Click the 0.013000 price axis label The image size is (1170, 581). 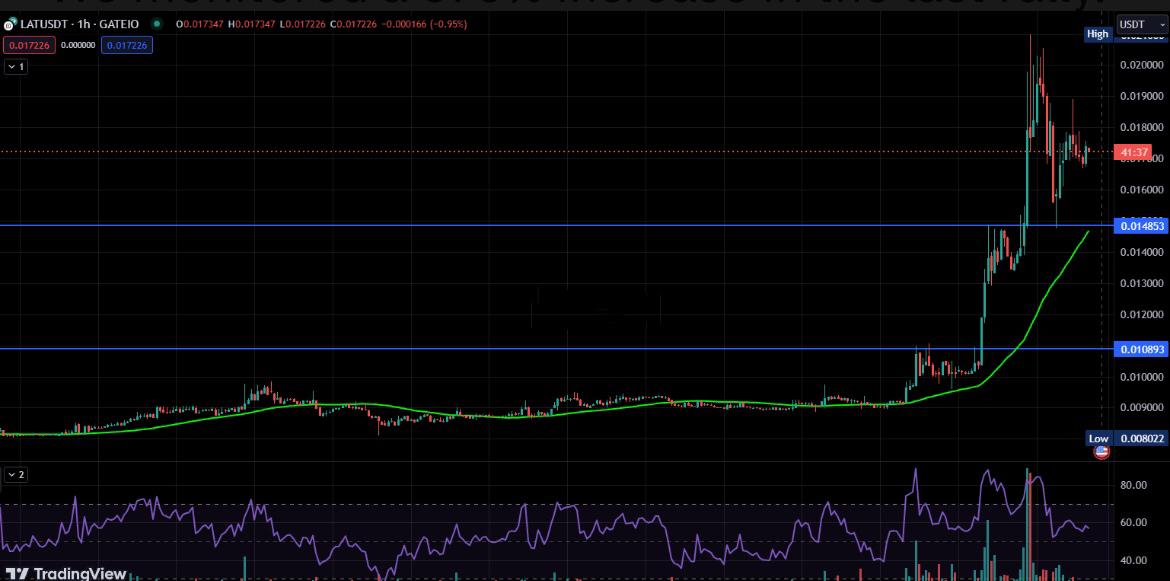pyautogui.click(x=1141, y=283)
